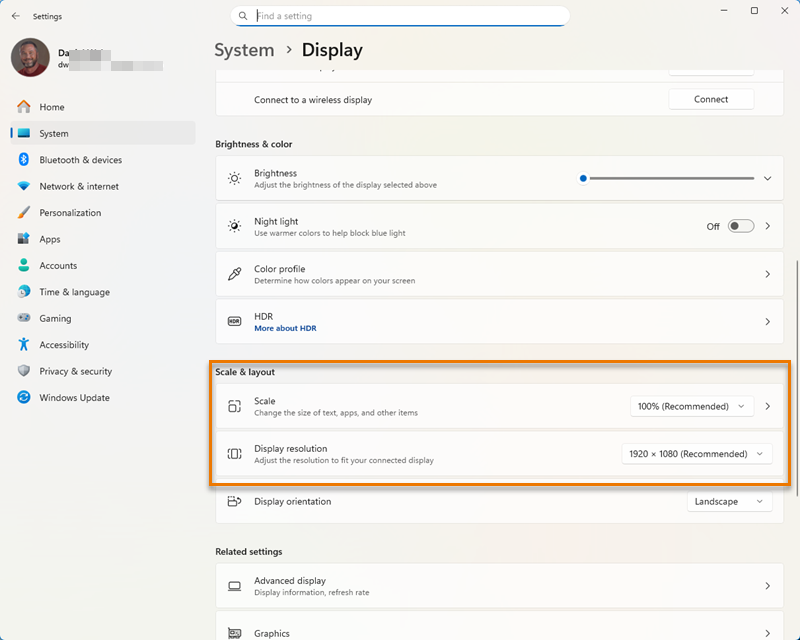
Task: Open Color profile page chevron
Action: (x=768, y=274)
